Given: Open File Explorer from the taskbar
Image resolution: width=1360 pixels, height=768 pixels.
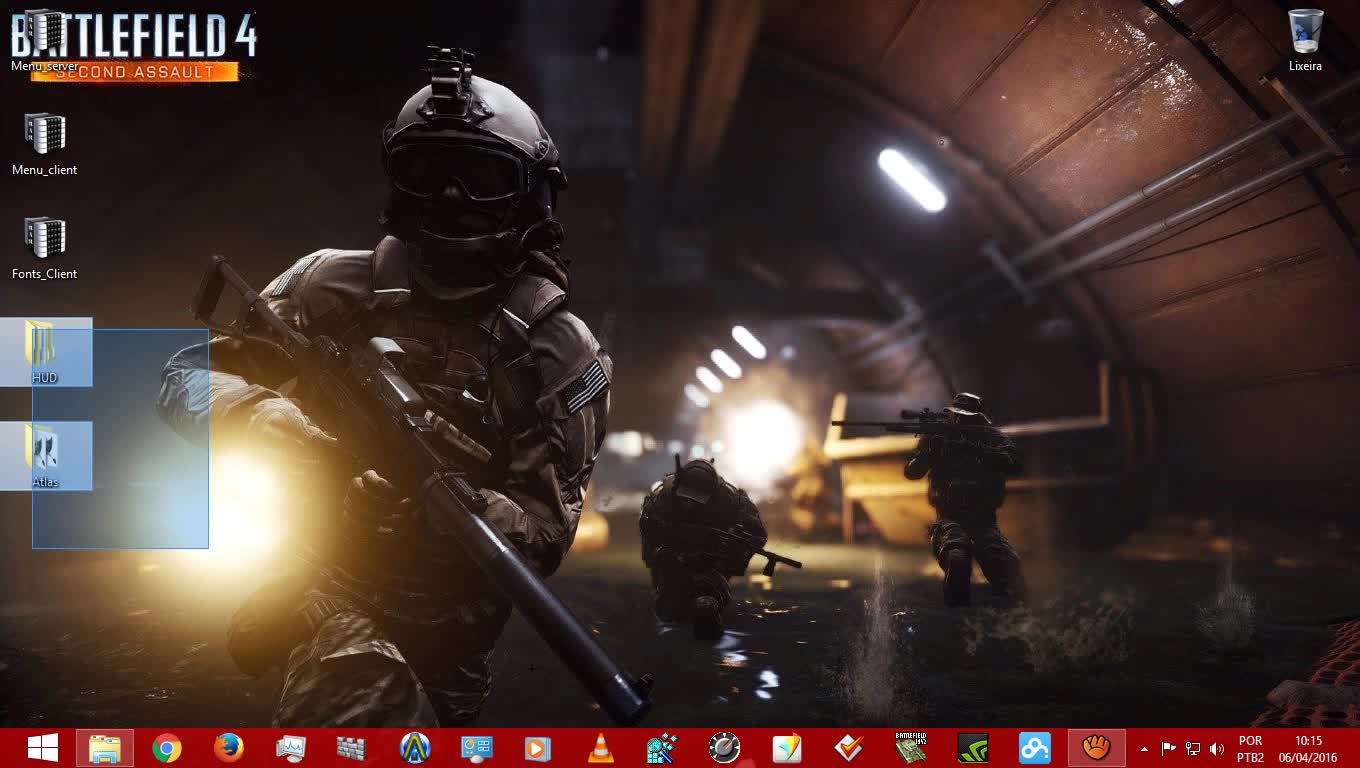Looking at the screenshot, I should [x=105, y=747].
